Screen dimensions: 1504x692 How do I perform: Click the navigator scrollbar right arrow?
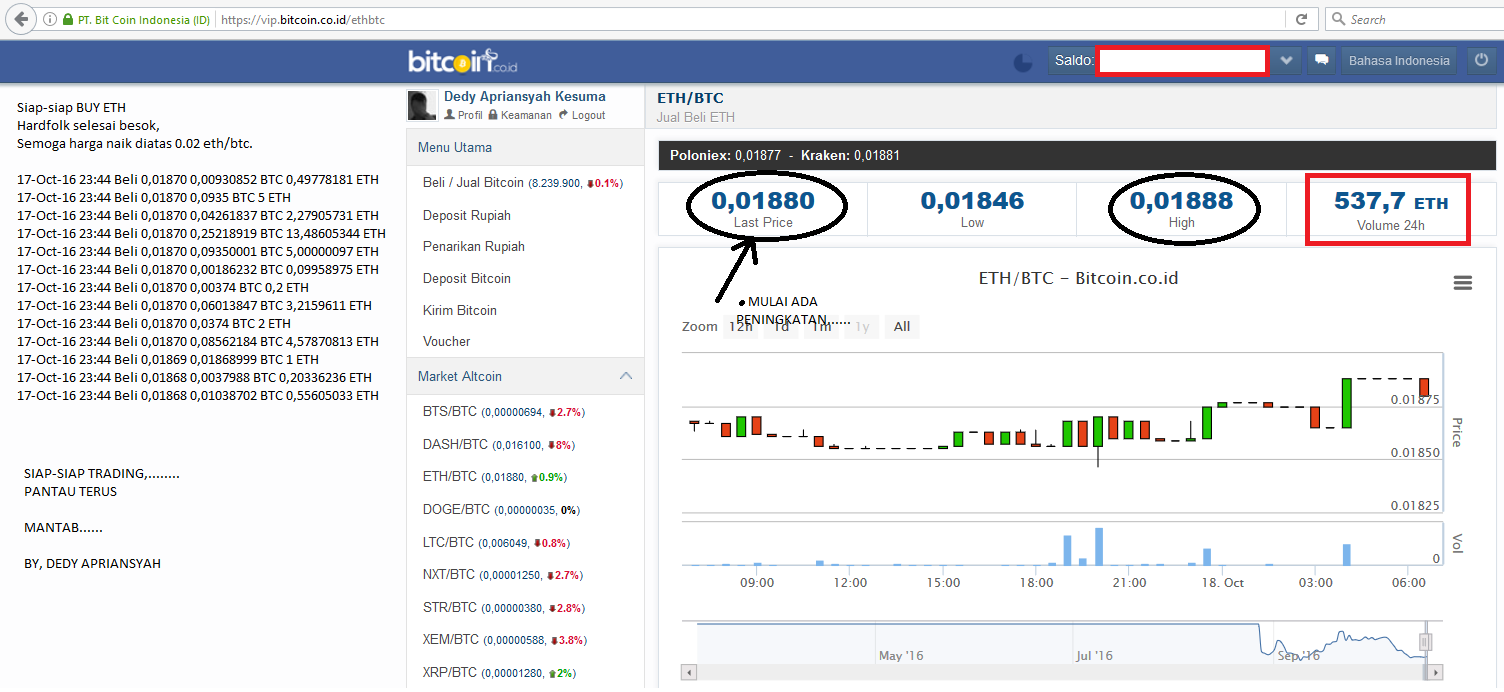click(x=1436, y=672)
